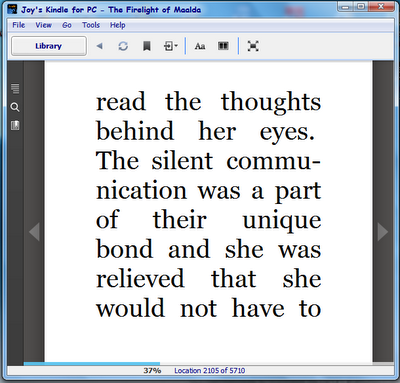Open the search magnifier in sidebar

click(15, 107)
